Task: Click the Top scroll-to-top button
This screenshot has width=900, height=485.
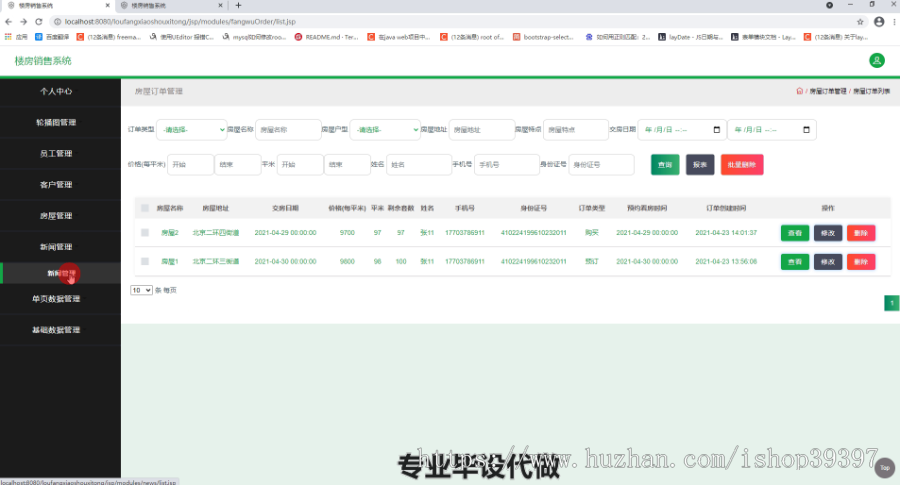Action: click(x=885, y=468)
